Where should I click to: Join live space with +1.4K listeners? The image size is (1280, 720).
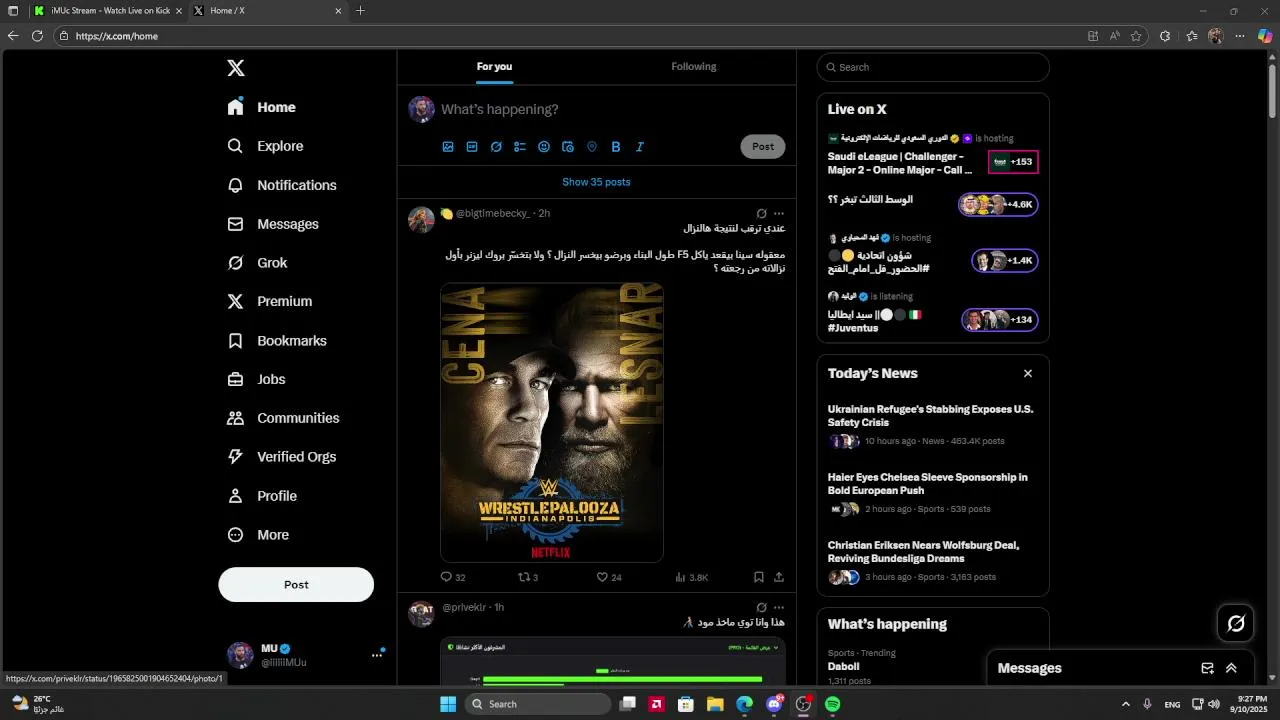click(1005, 261)
